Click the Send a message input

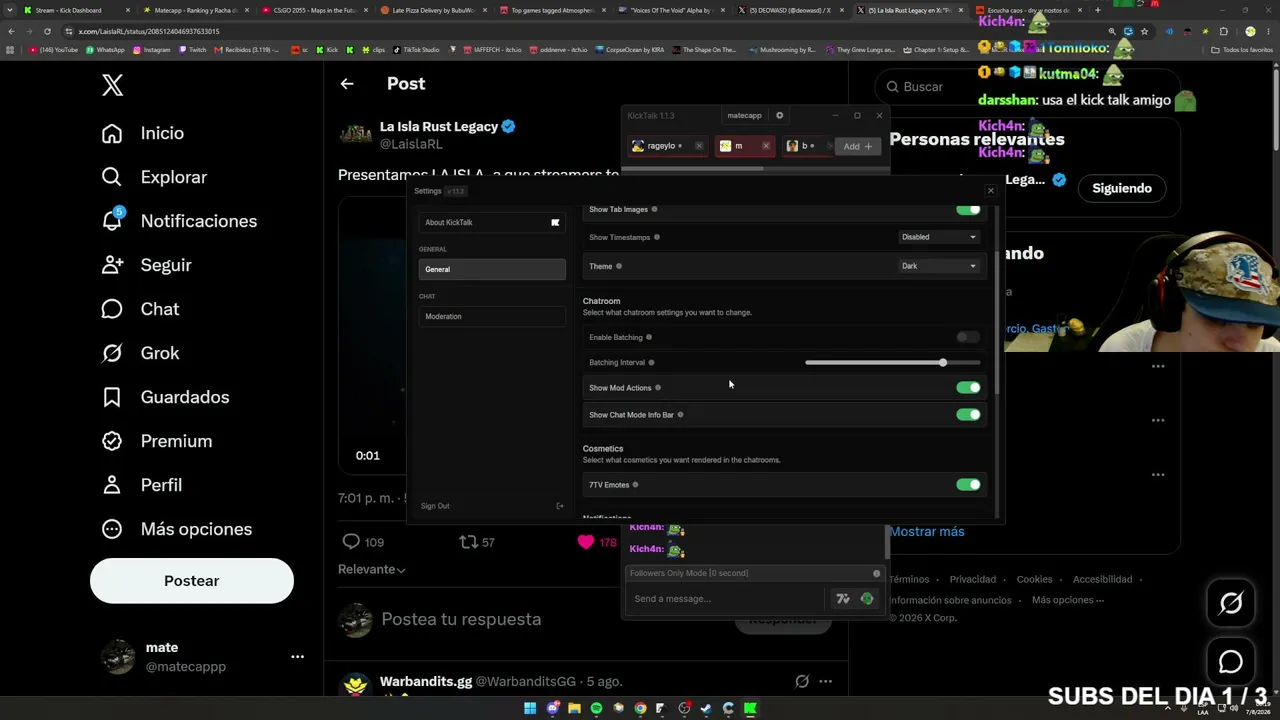727,599
